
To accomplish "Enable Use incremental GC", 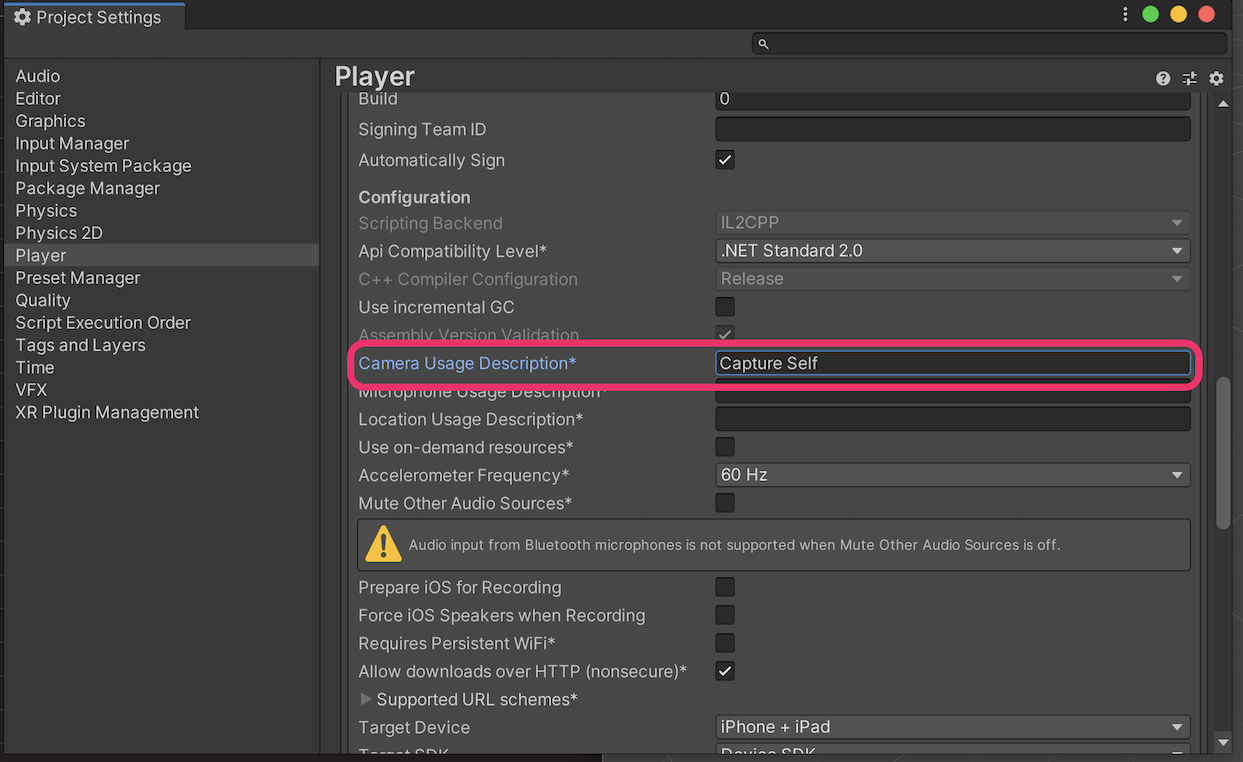I will (x=724, y=307).
